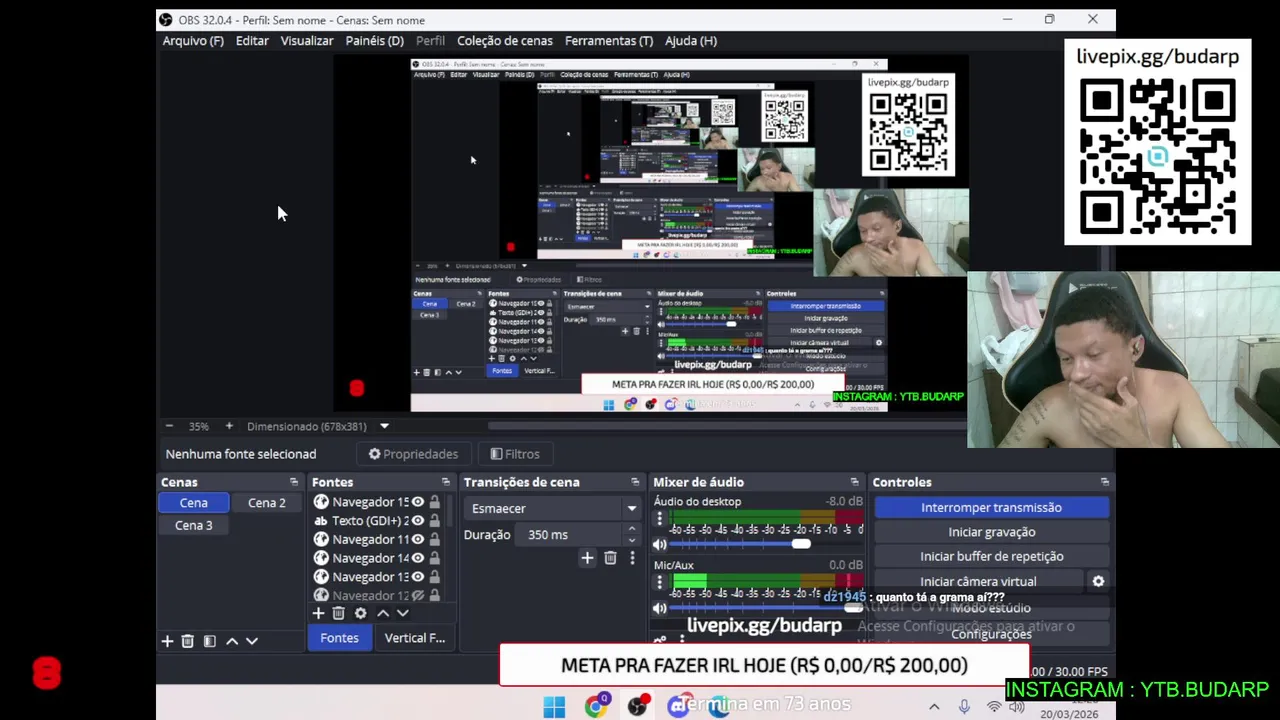Unlock the Texto (GDI+) source
Viewport: 1280px width, 720px height.
point(435,520)
